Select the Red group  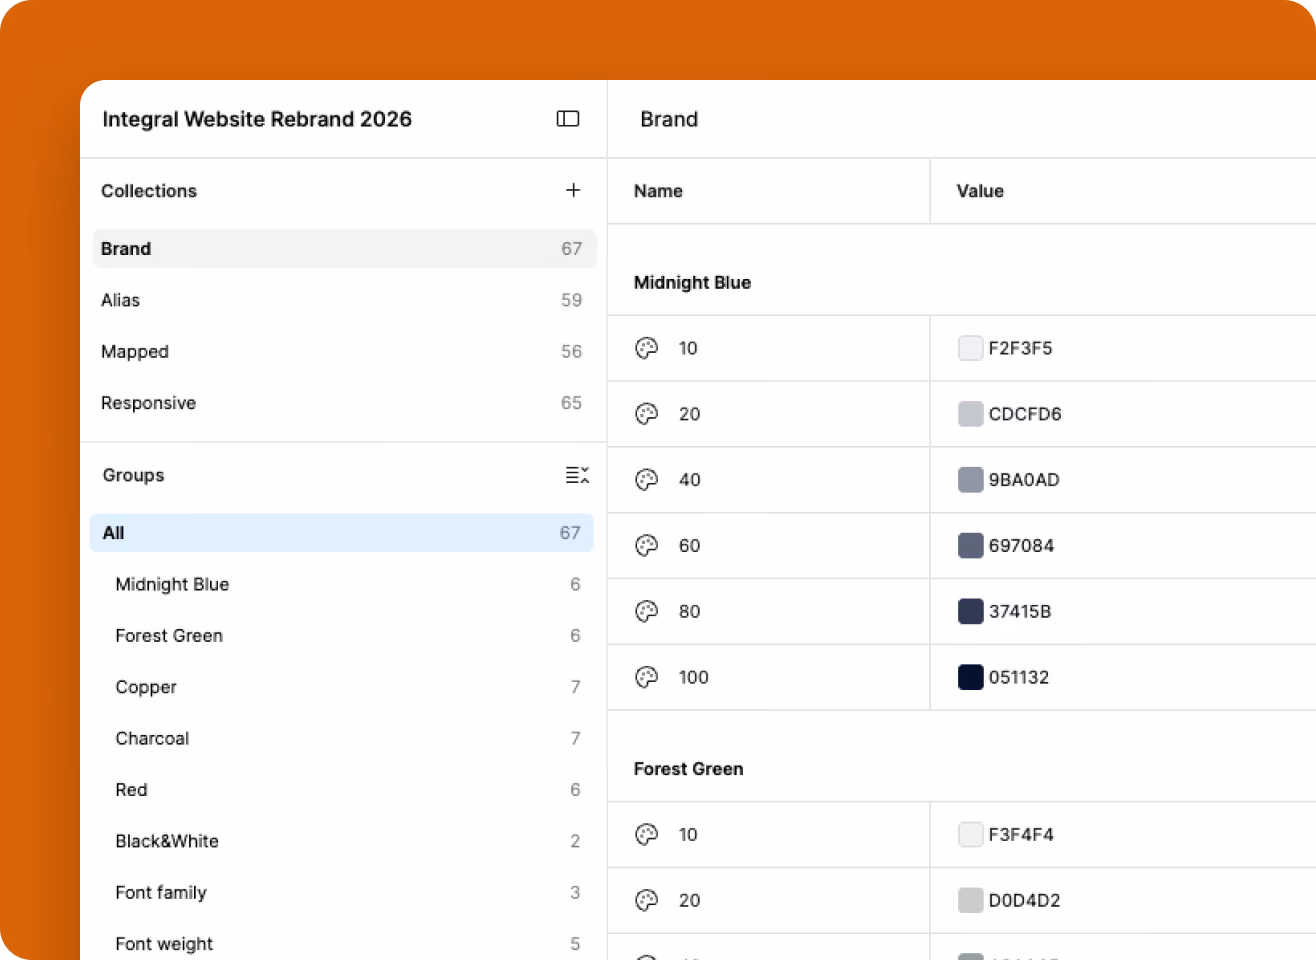(342, 790)
